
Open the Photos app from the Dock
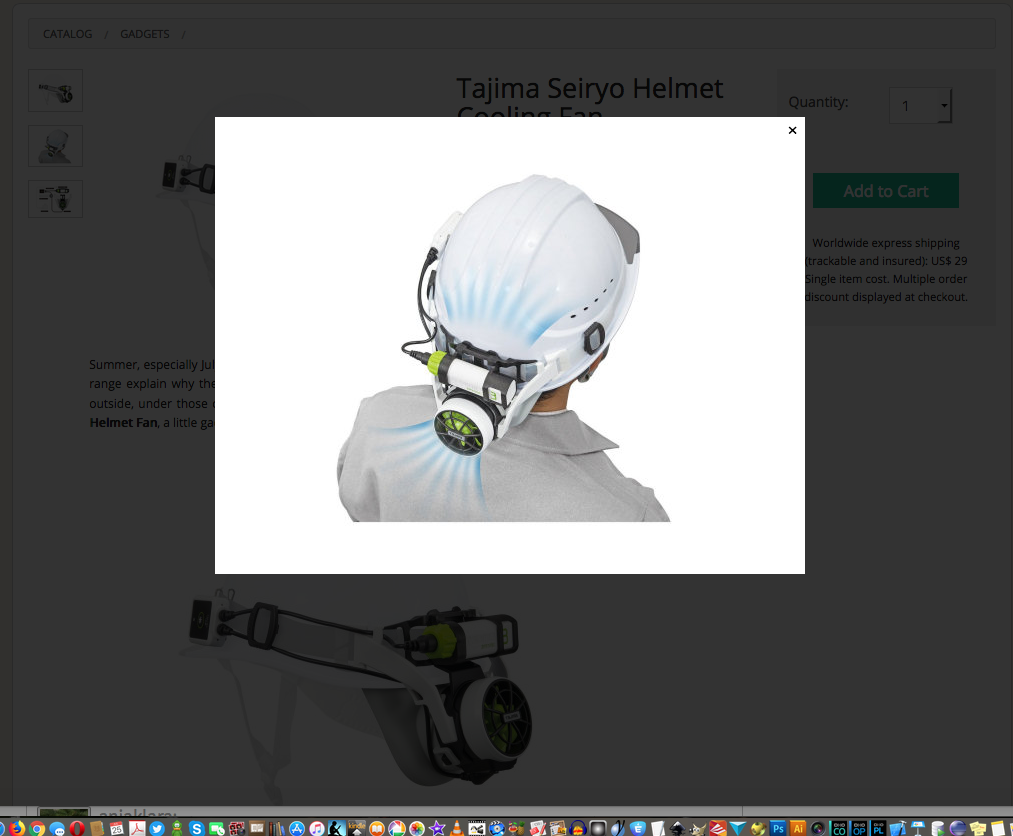417,828
